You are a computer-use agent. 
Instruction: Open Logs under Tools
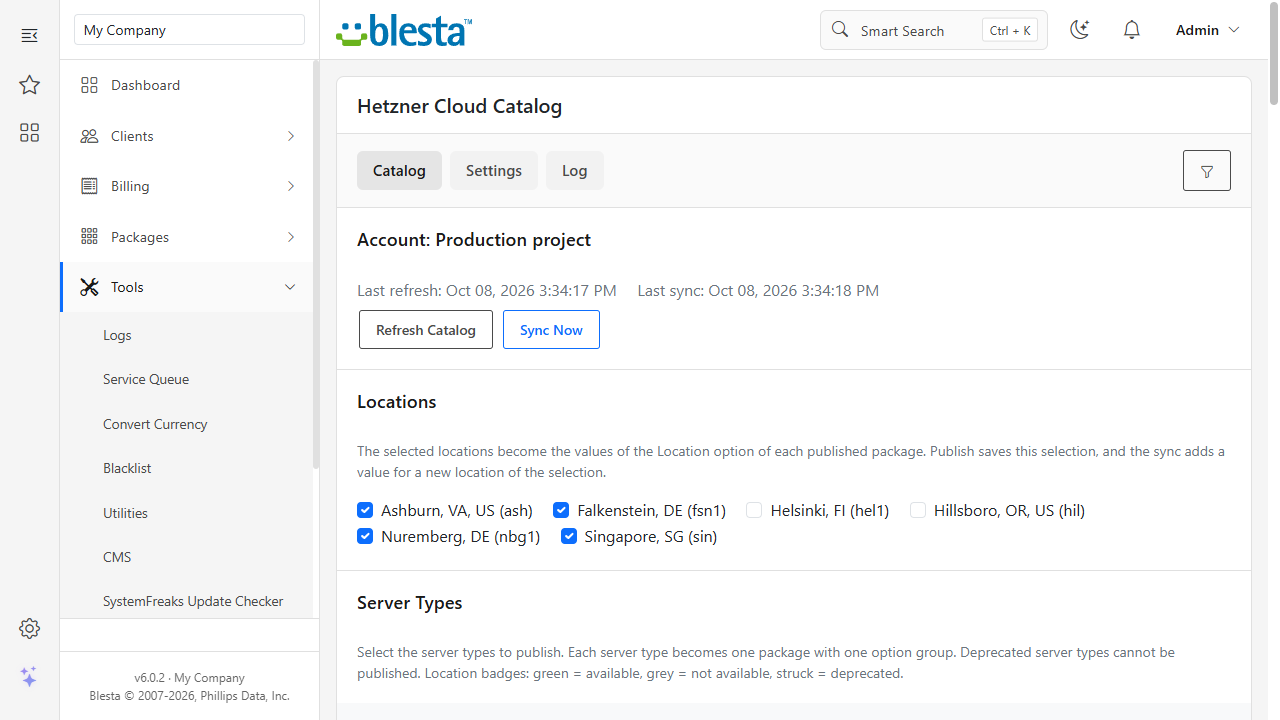pyautogui.click(x=117, y=335)
